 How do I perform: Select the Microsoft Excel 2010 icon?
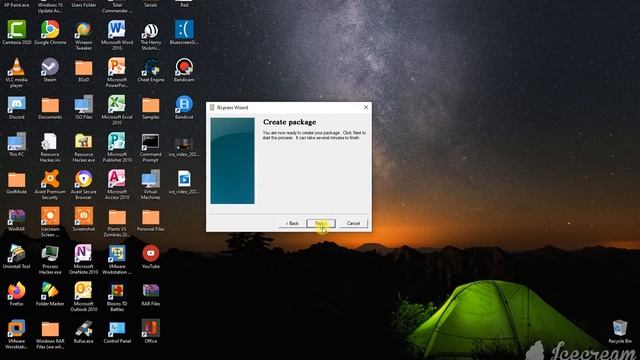117,104
